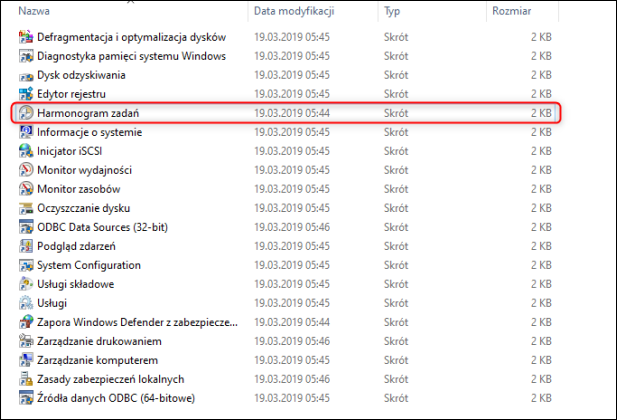The width and height of the screenshot is (617, 420).
Task: Click the name Monitor wydajności
Action: 84,170
